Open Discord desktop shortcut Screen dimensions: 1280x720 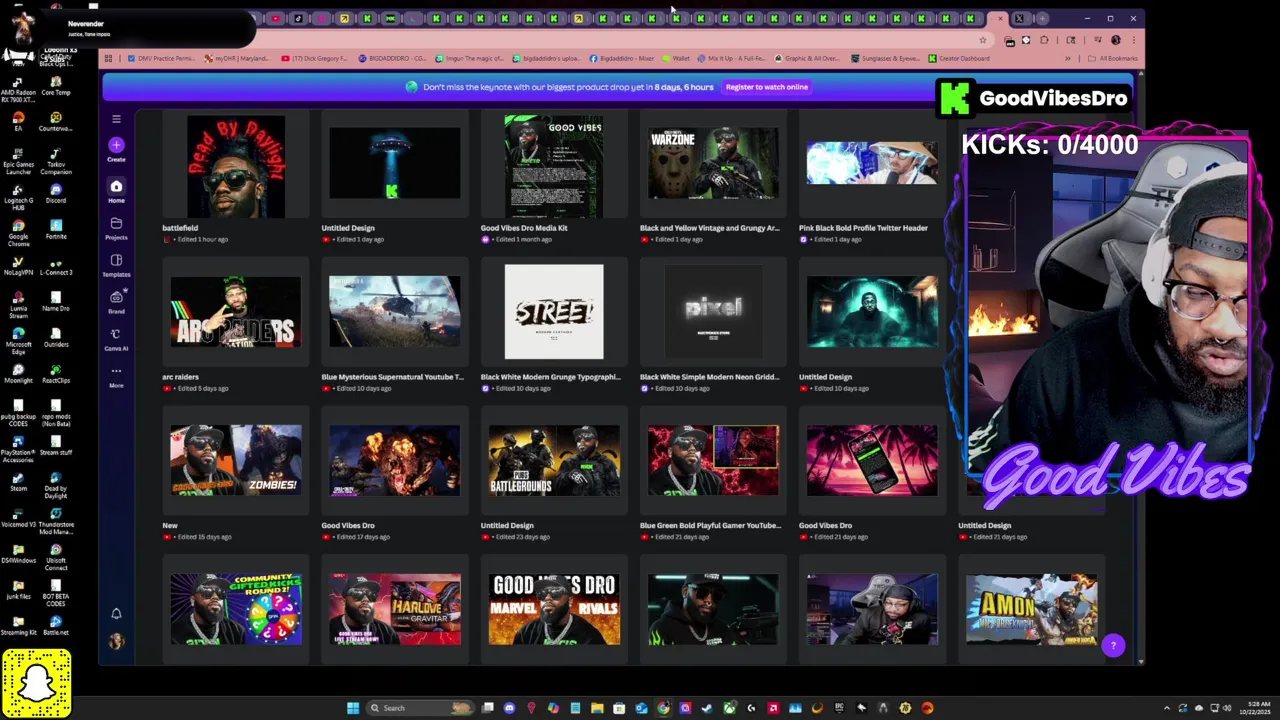[56, 193]
